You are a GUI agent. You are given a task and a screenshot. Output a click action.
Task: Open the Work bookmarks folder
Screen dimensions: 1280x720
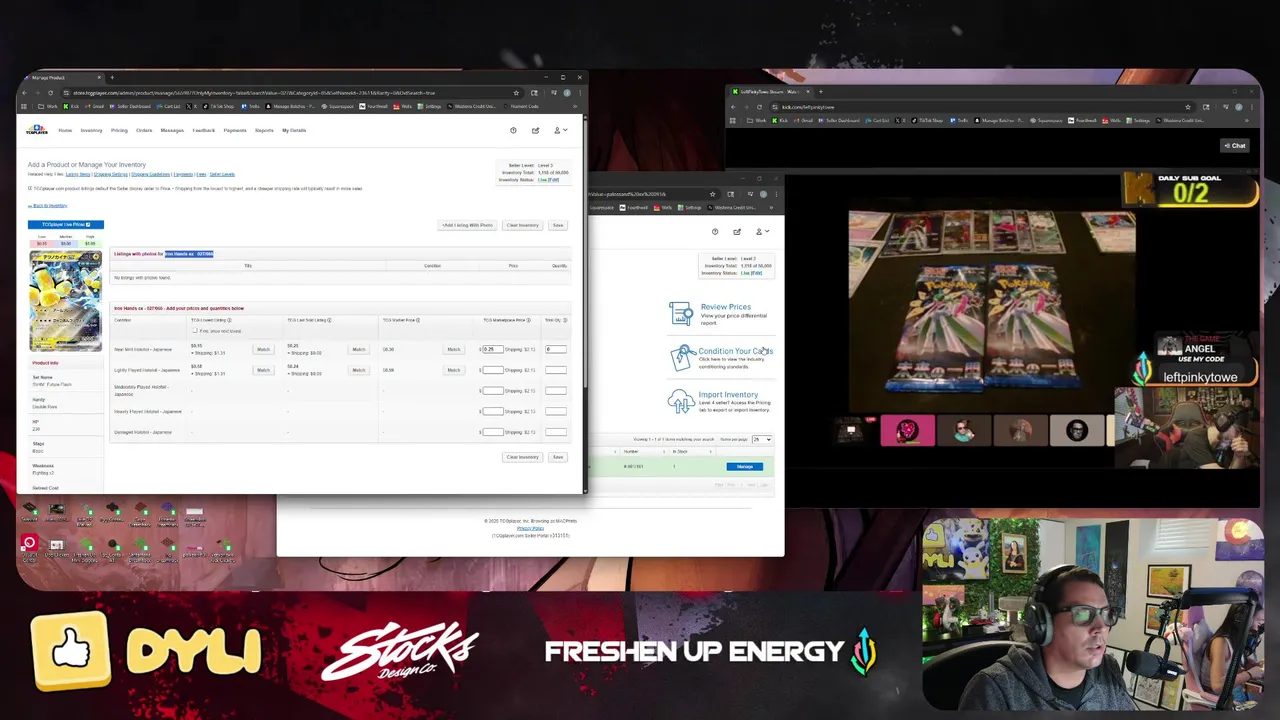point(47,106)
